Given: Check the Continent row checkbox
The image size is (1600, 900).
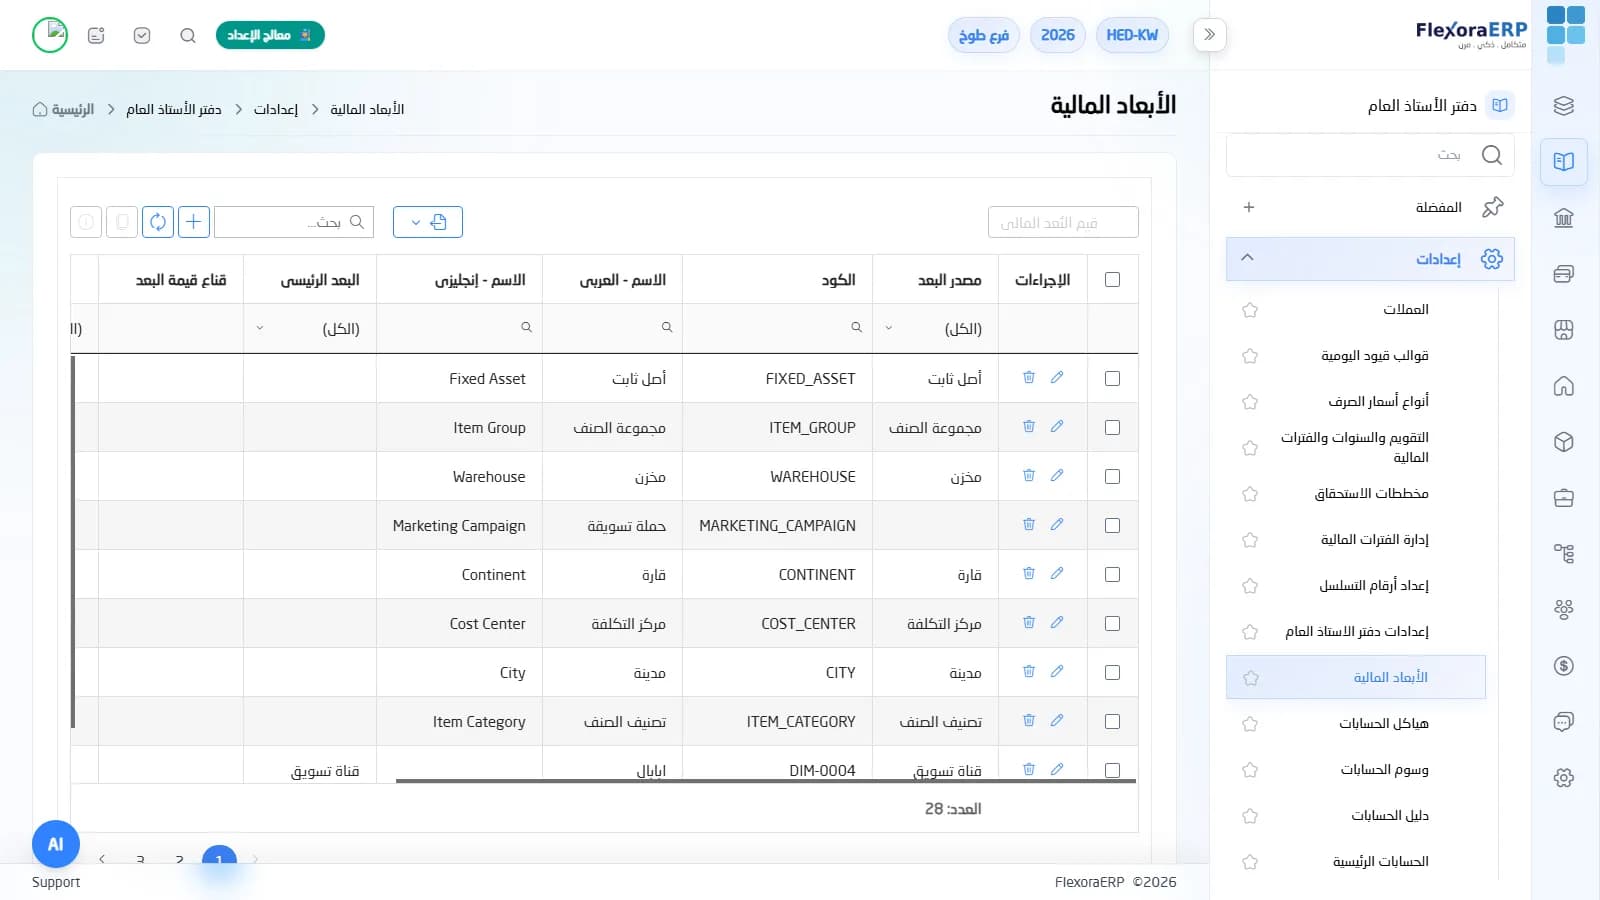Looking at the screenshot, I should (x=1112, y=574).
